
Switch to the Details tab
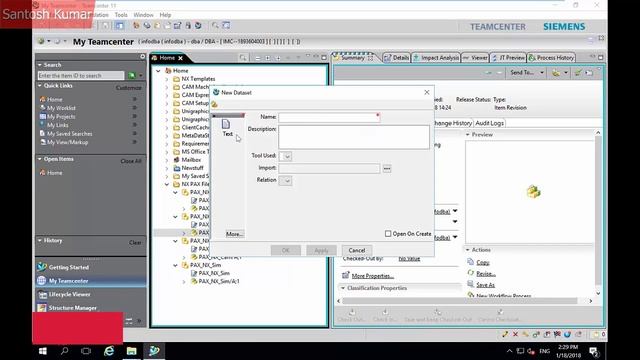click(396, 58)
